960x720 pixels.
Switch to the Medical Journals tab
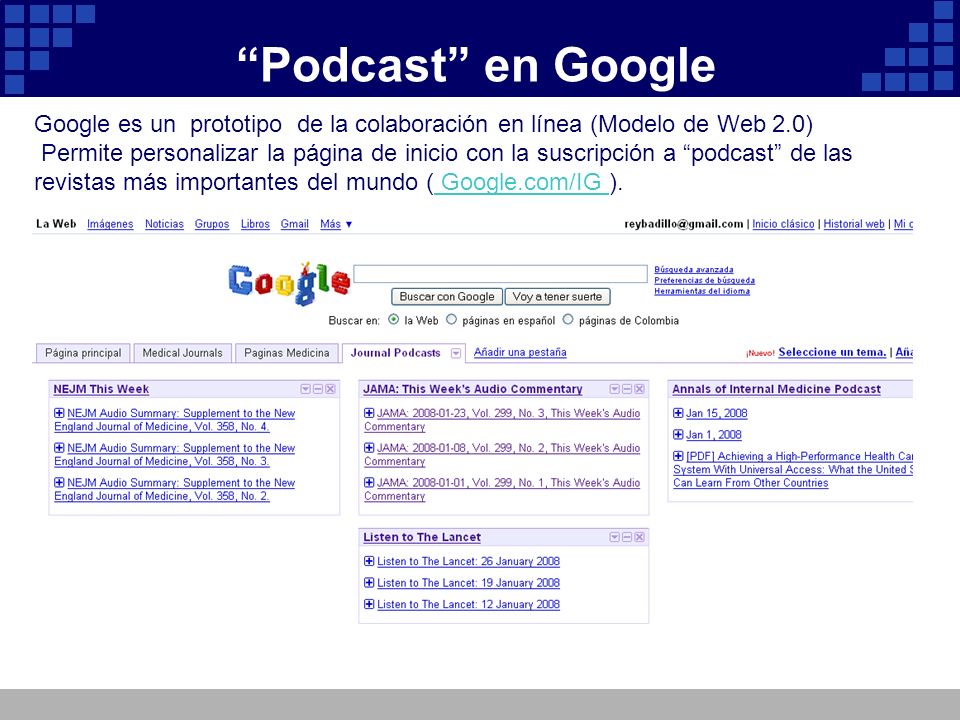[182, 353]
